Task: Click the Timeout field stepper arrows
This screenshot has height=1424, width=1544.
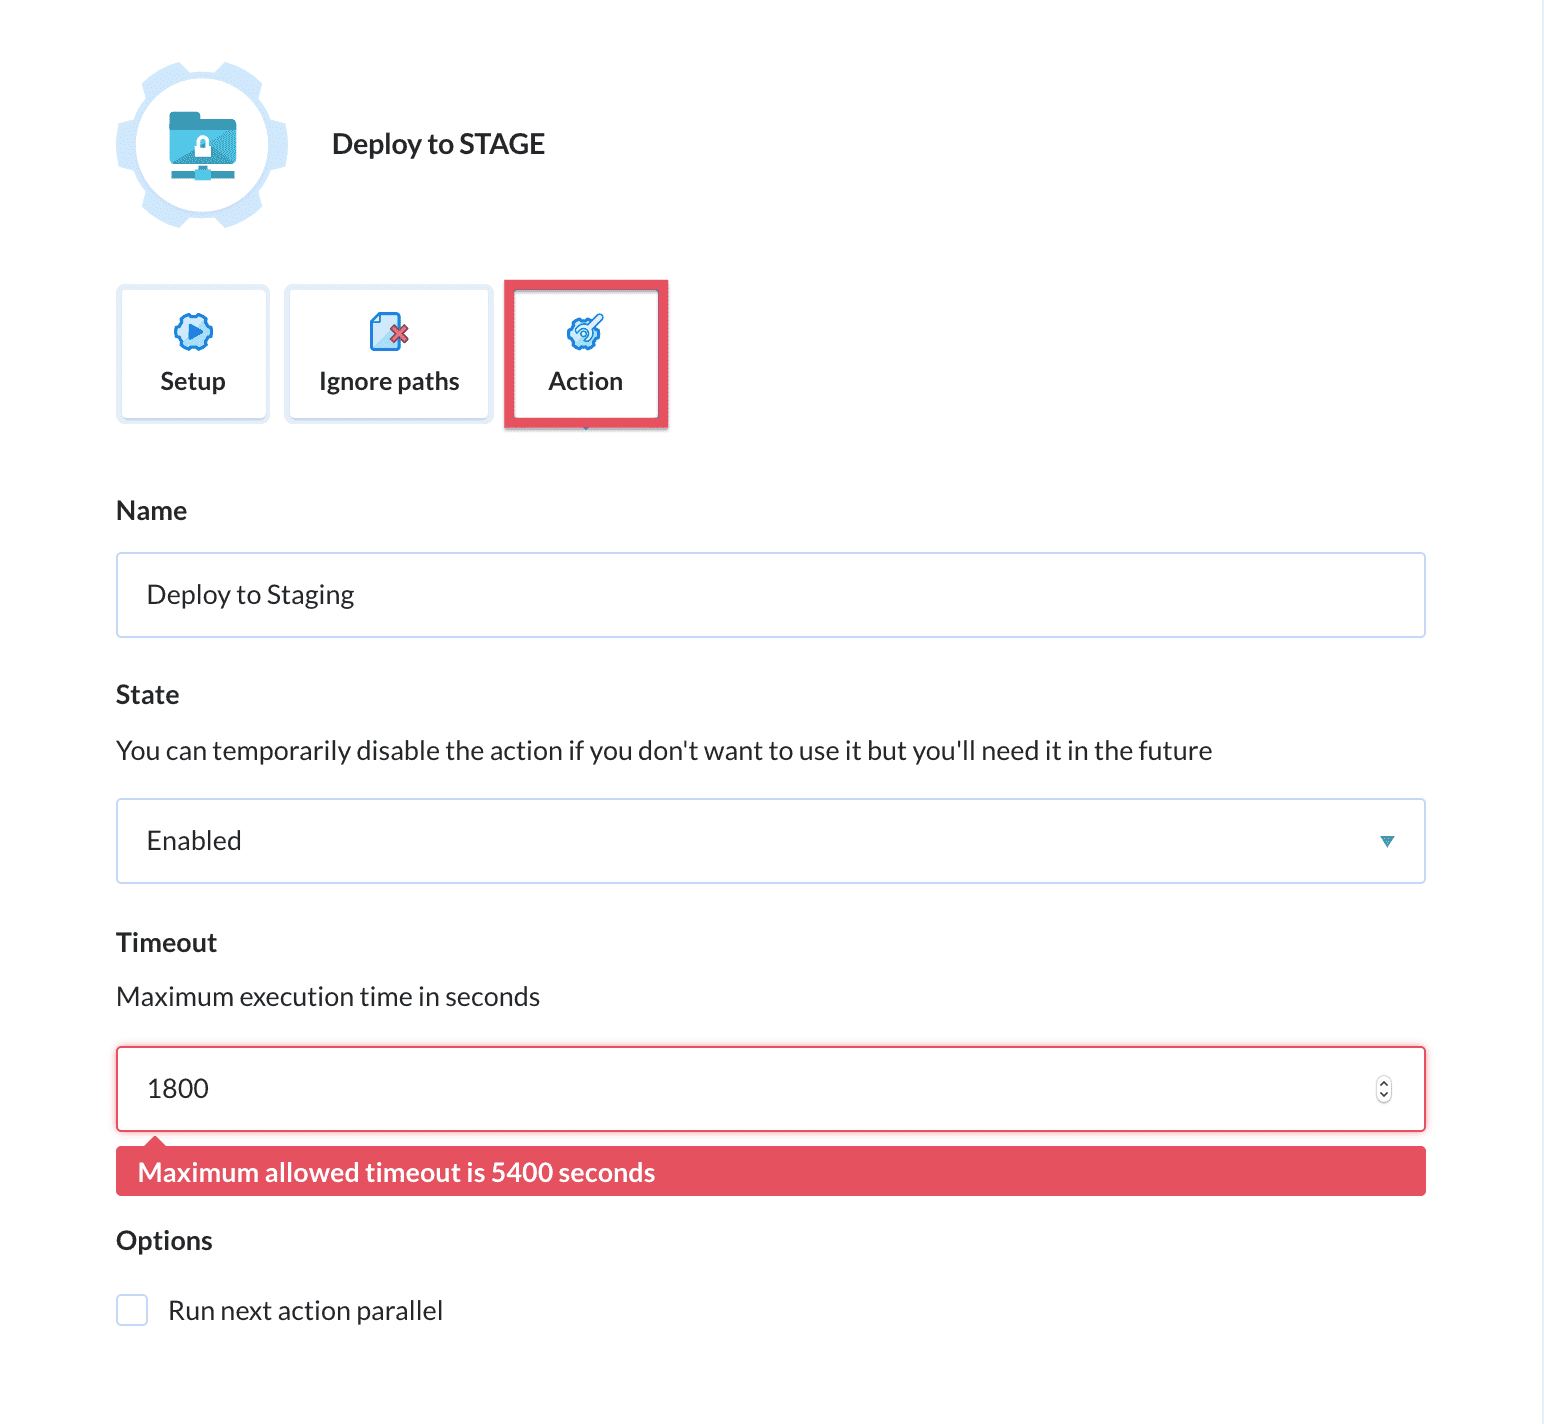Action: pos(1384,1089)
